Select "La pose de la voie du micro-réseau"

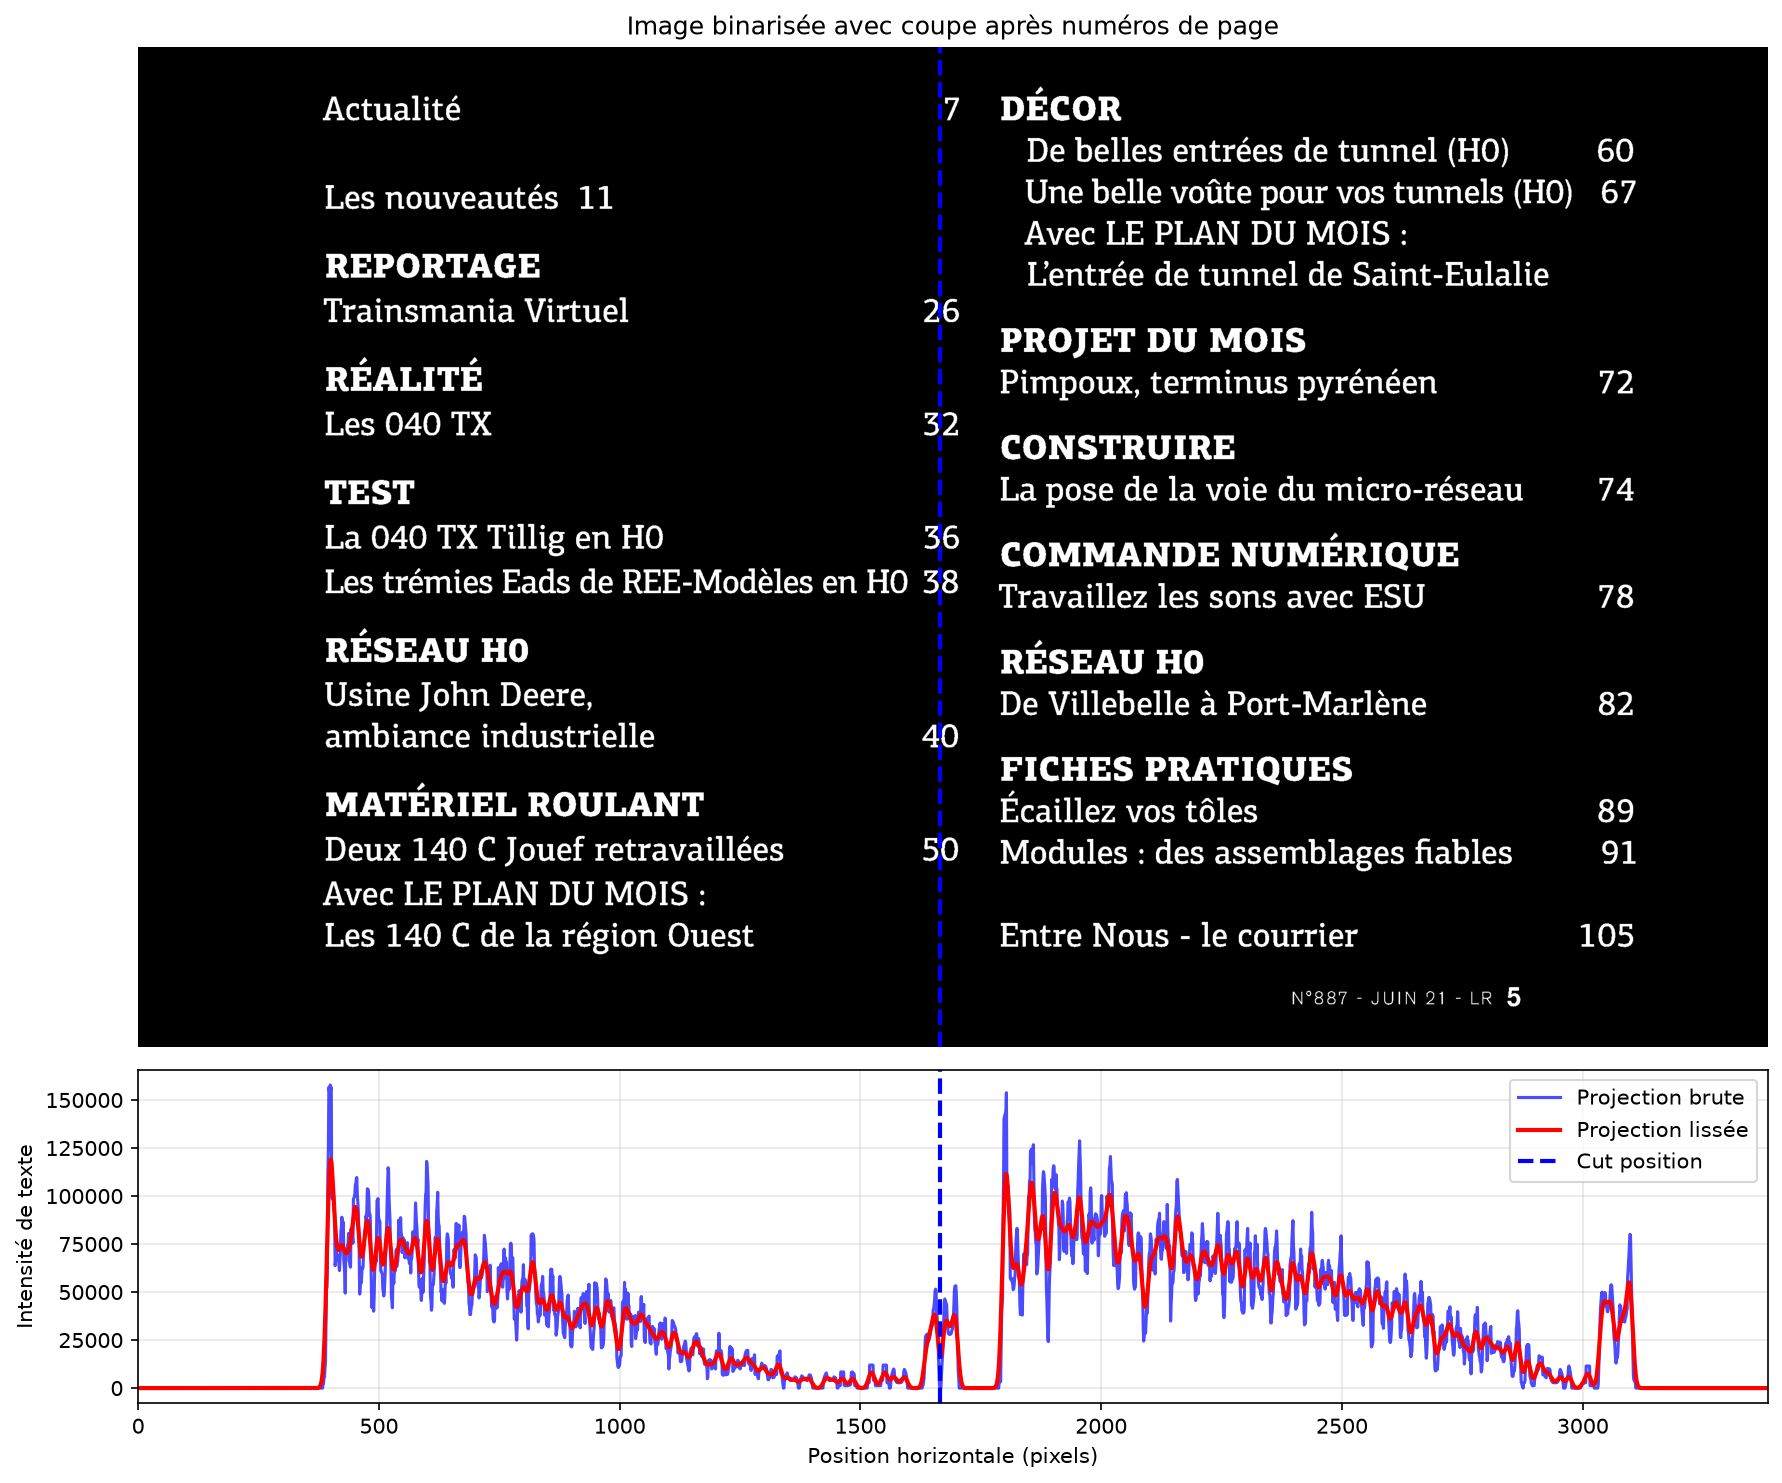[1261, 491]
